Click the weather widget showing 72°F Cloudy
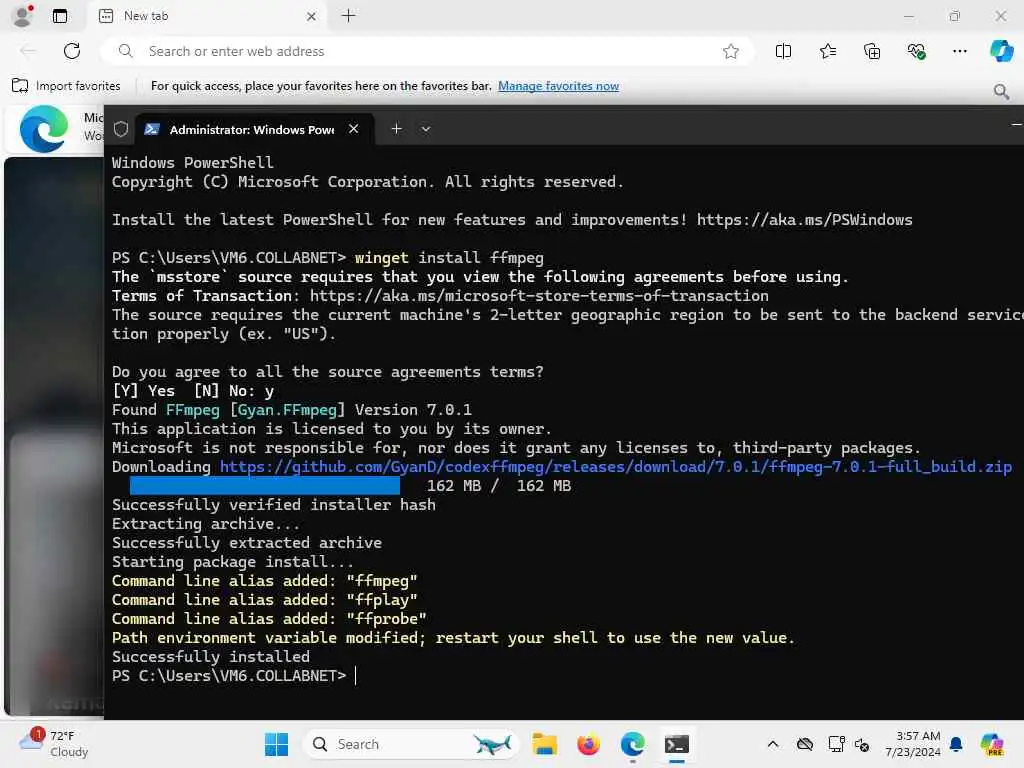Image resolution: width=1024 pixels, height=768 pixels. (54, 743)
